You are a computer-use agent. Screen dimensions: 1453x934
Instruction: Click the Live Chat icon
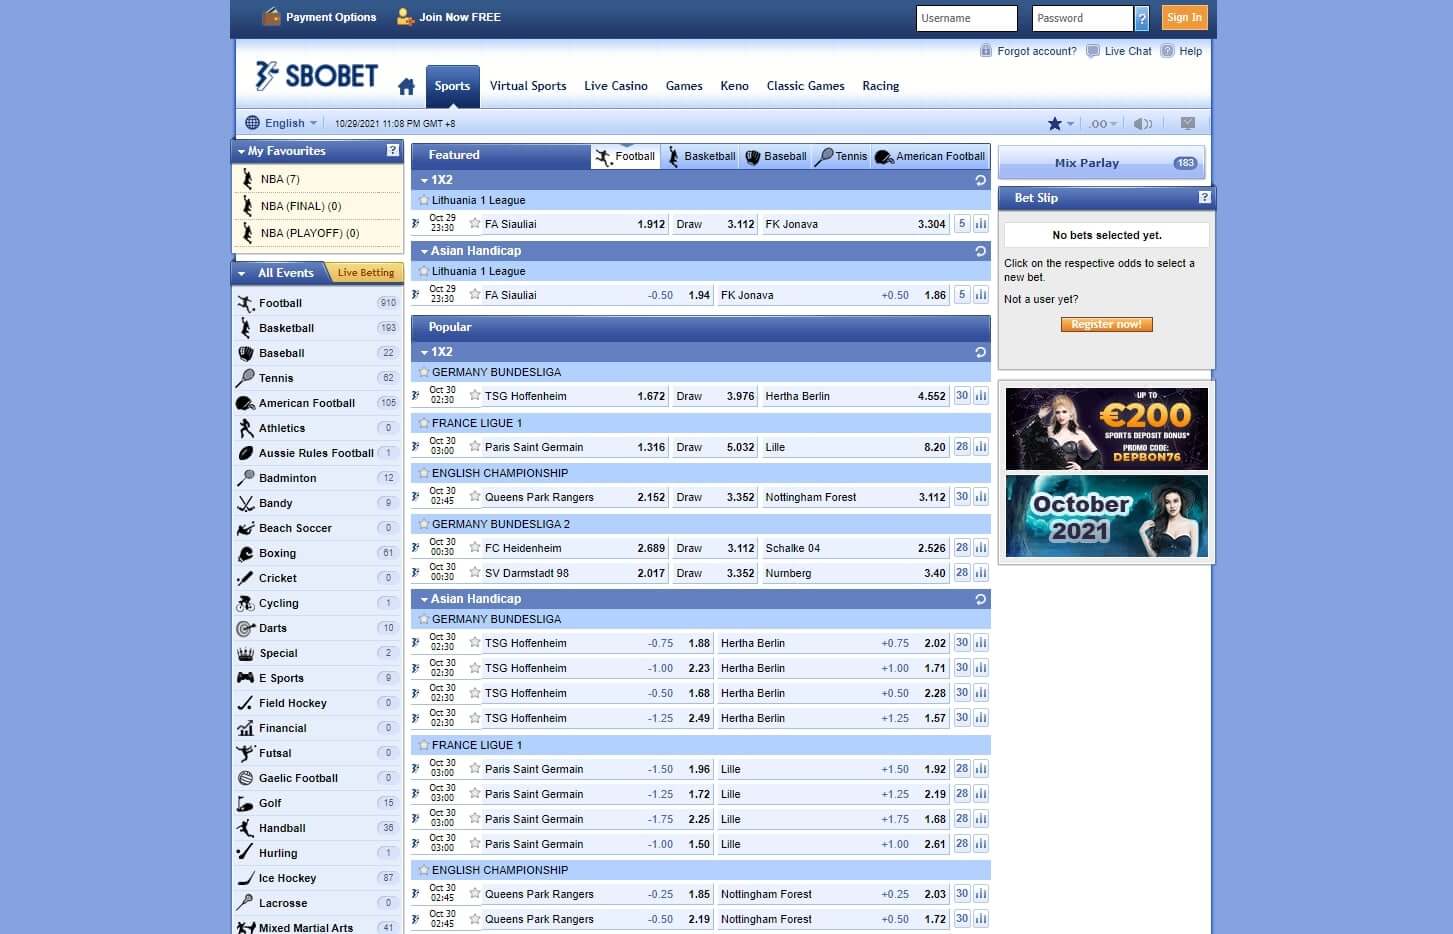[x=1092, y=51]
